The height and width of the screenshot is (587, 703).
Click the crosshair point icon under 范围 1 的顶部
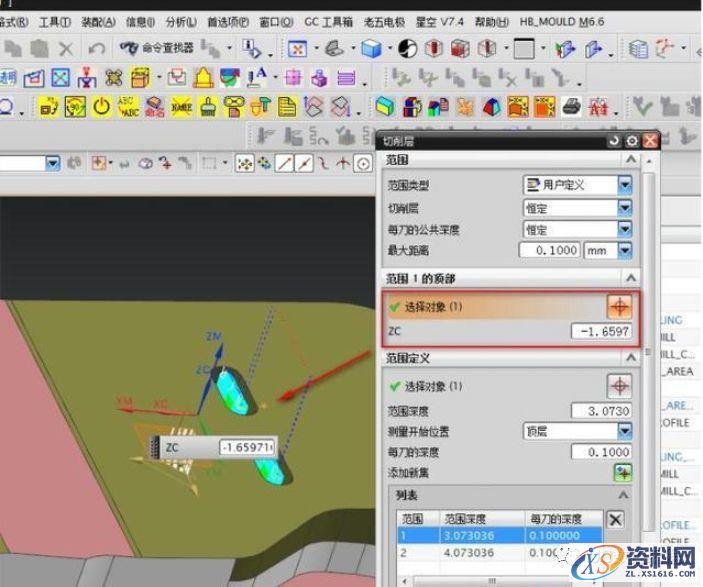(x=620, y=306)
